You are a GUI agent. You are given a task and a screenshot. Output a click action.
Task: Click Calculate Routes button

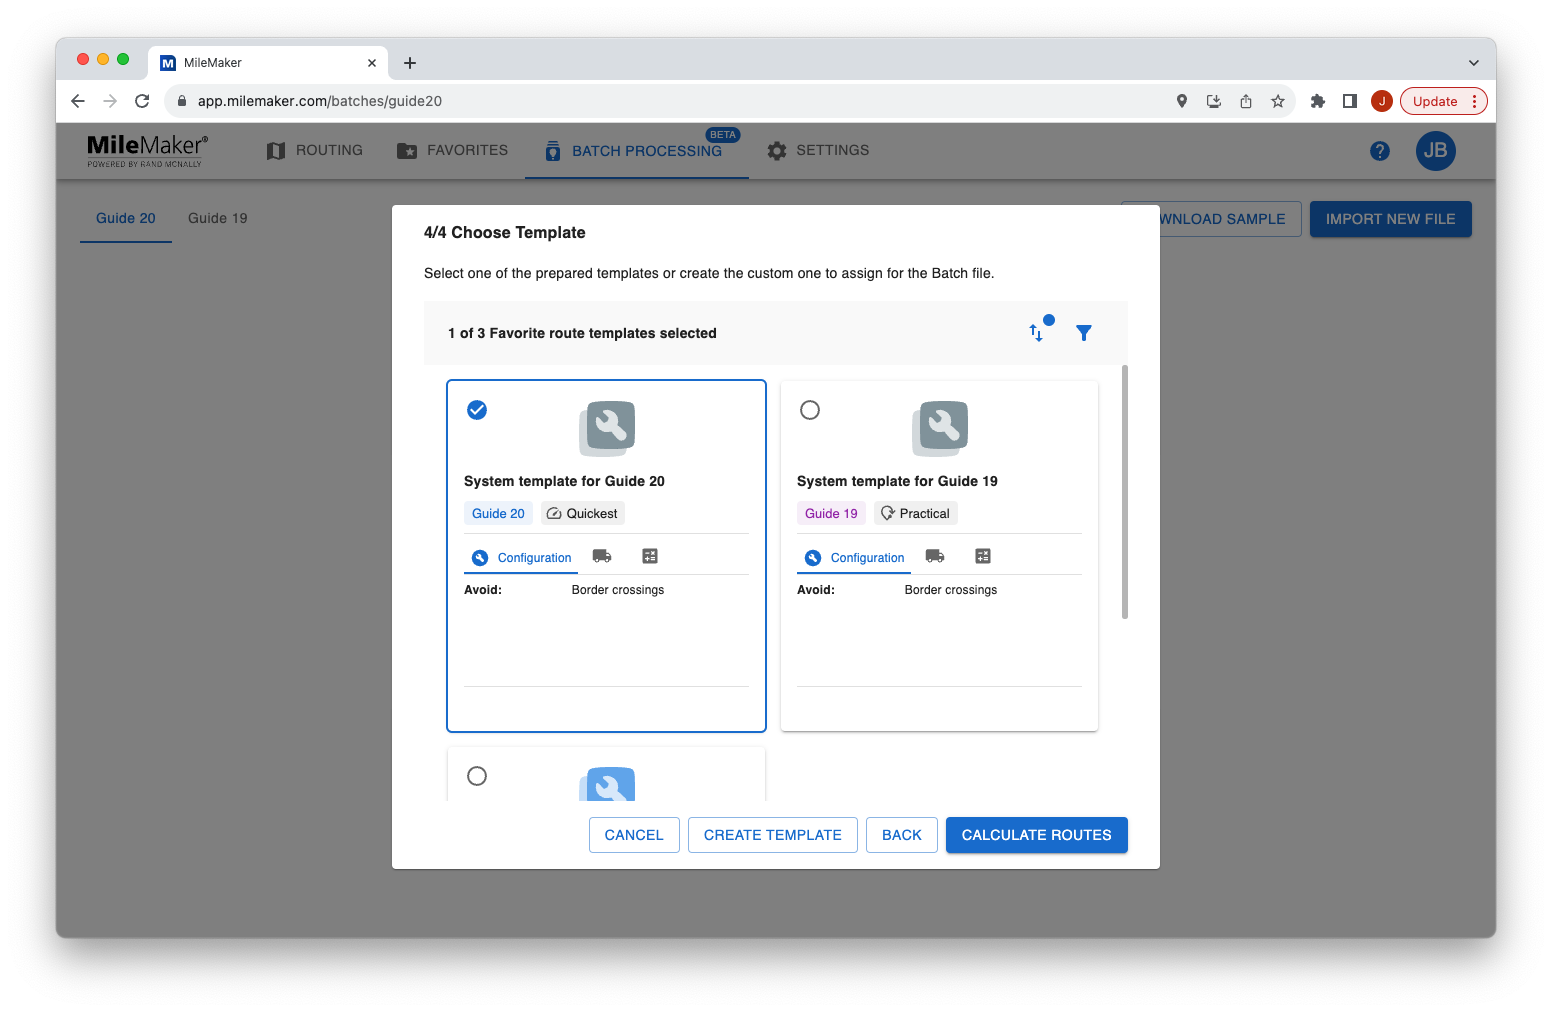click(x=1037, y=835)
